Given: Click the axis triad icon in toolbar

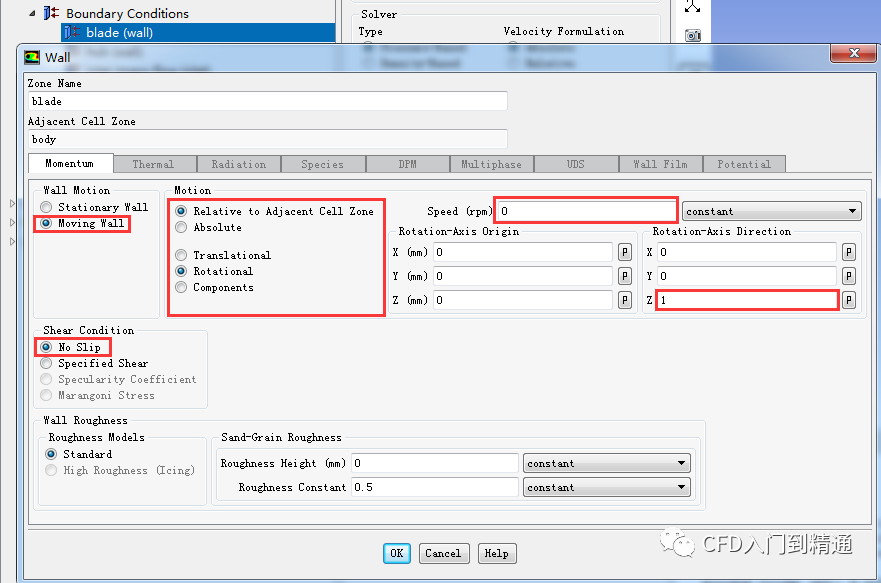Looking at the screenshot, I should tap(692, 6).
